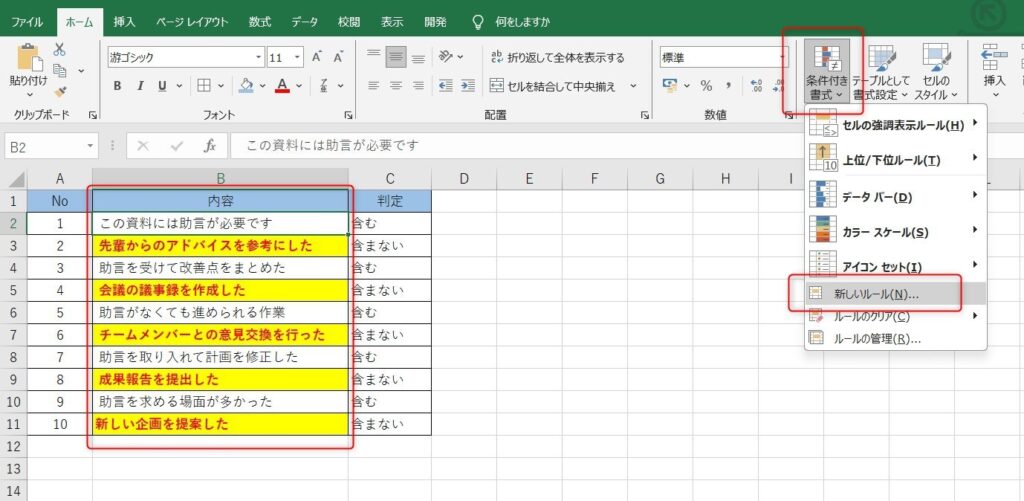Viewport: 1024px width, 501px height.
Task: Toggle middle vertical alignment
Action: (396, 57)
